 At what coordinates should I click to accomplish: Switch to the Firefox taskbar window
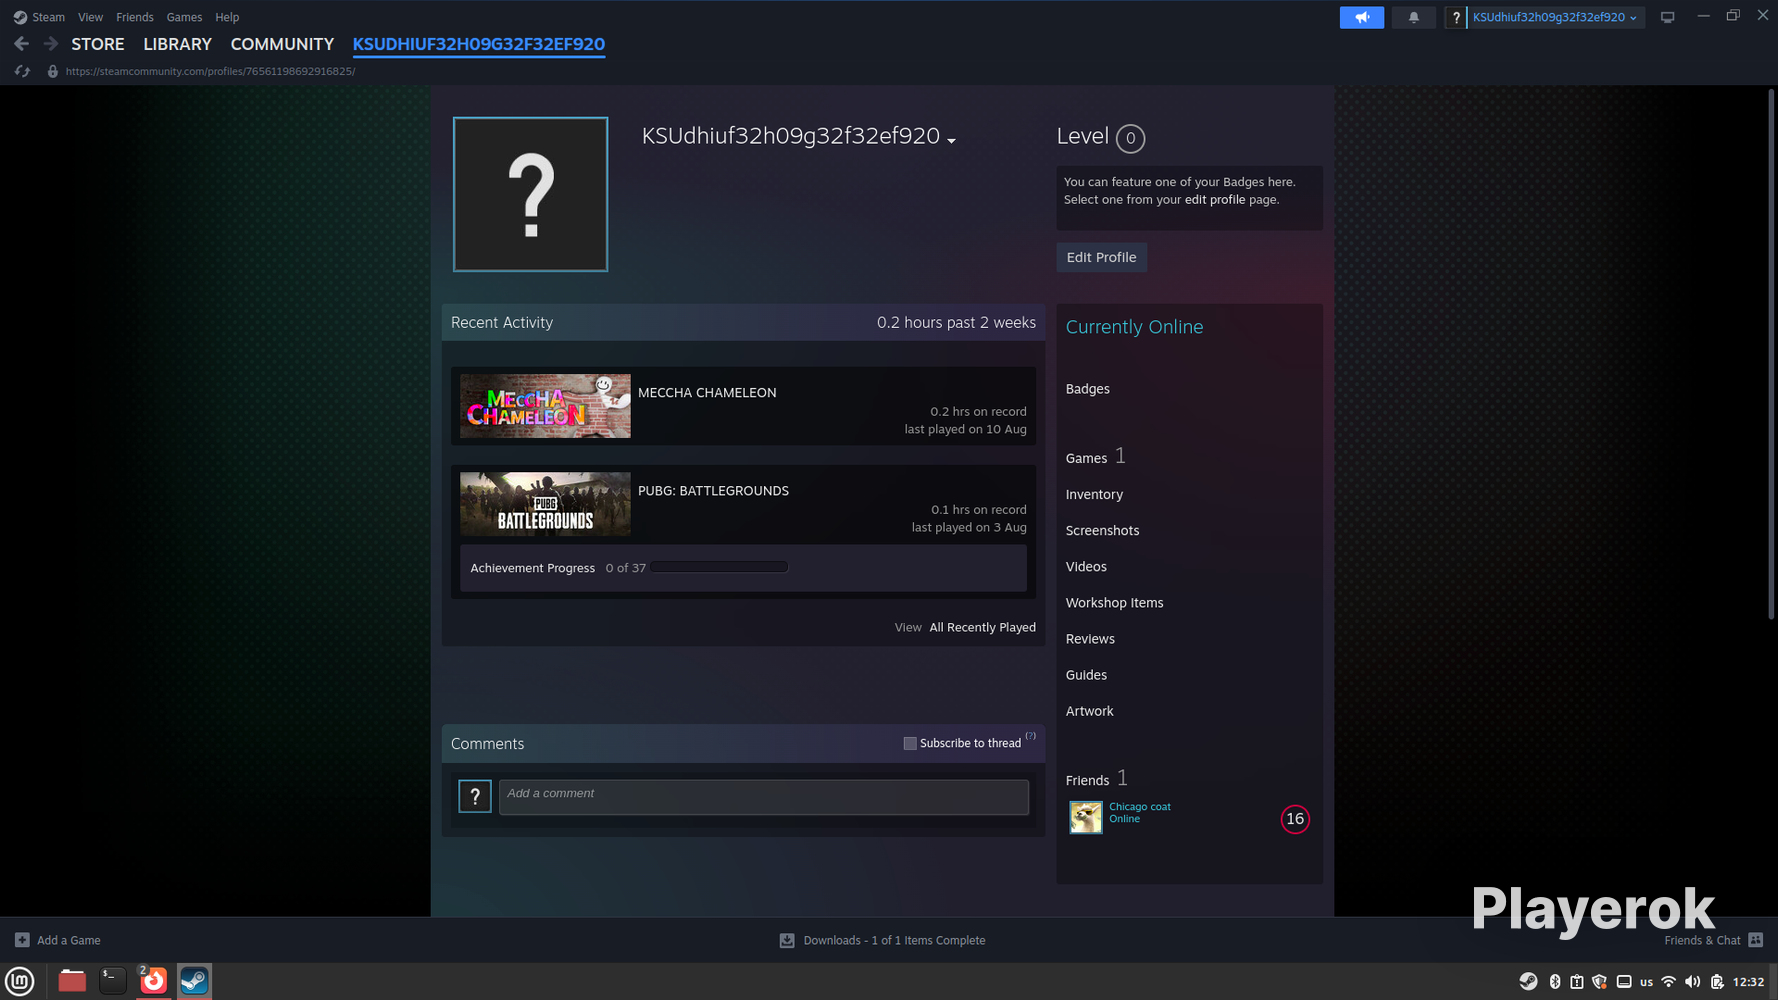click(153, 981)
